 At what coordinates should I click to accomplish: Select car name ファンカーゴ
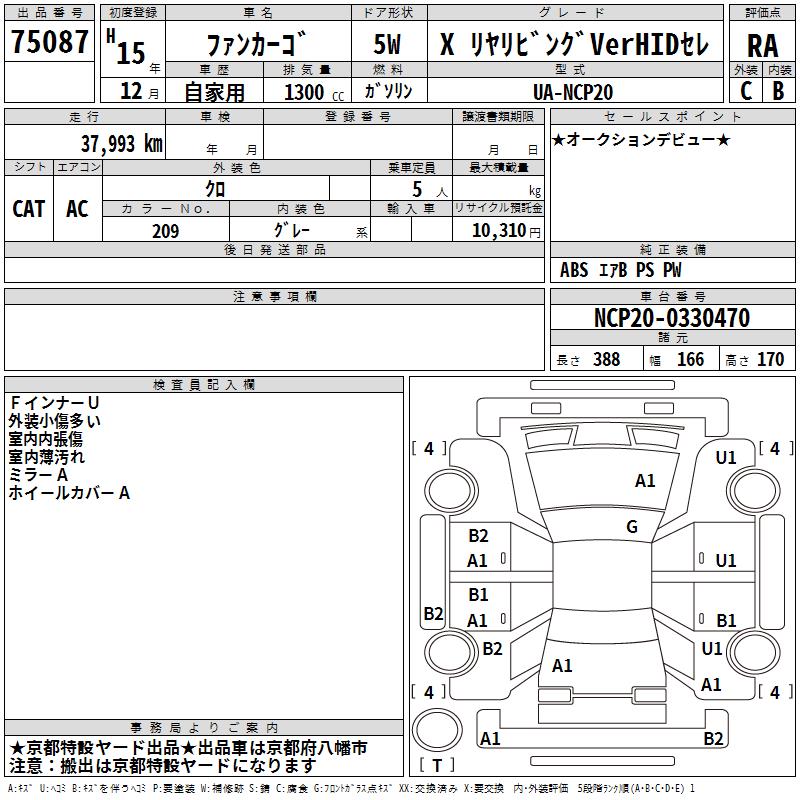tap(257, 44)
